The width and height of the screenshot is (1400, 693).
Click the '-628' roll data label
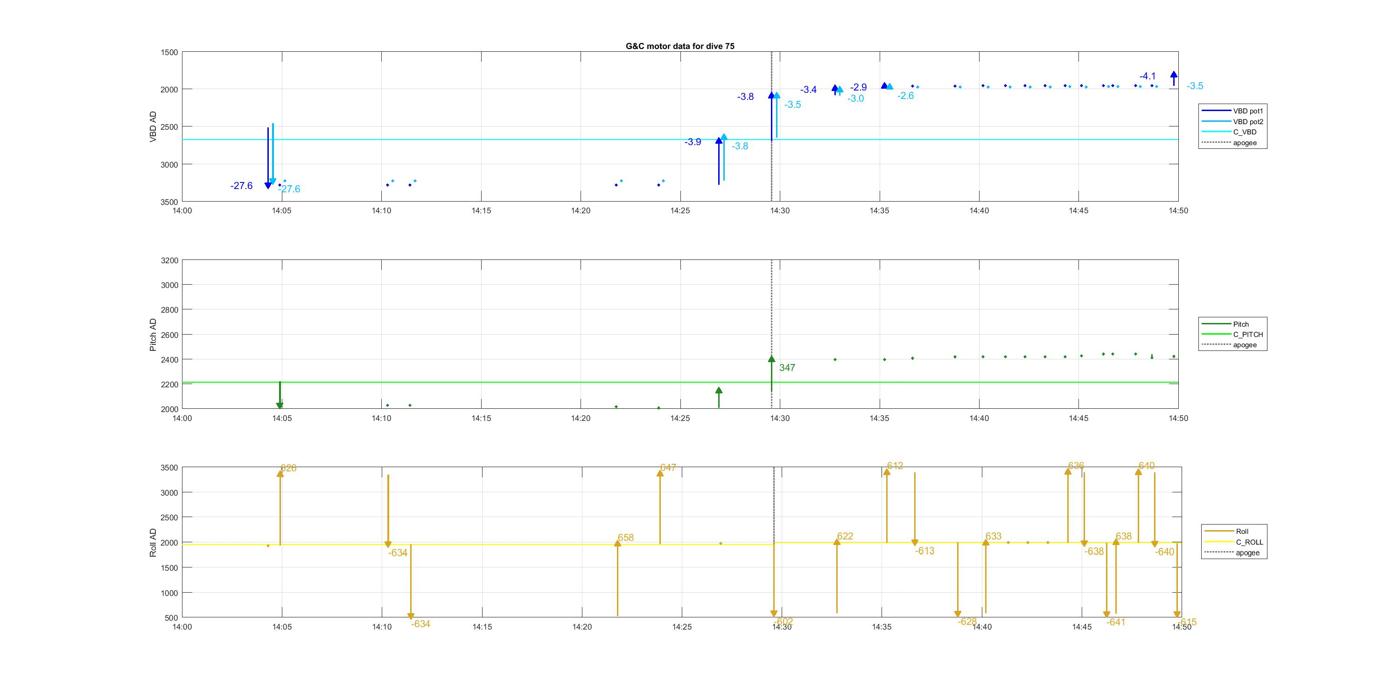967,621
